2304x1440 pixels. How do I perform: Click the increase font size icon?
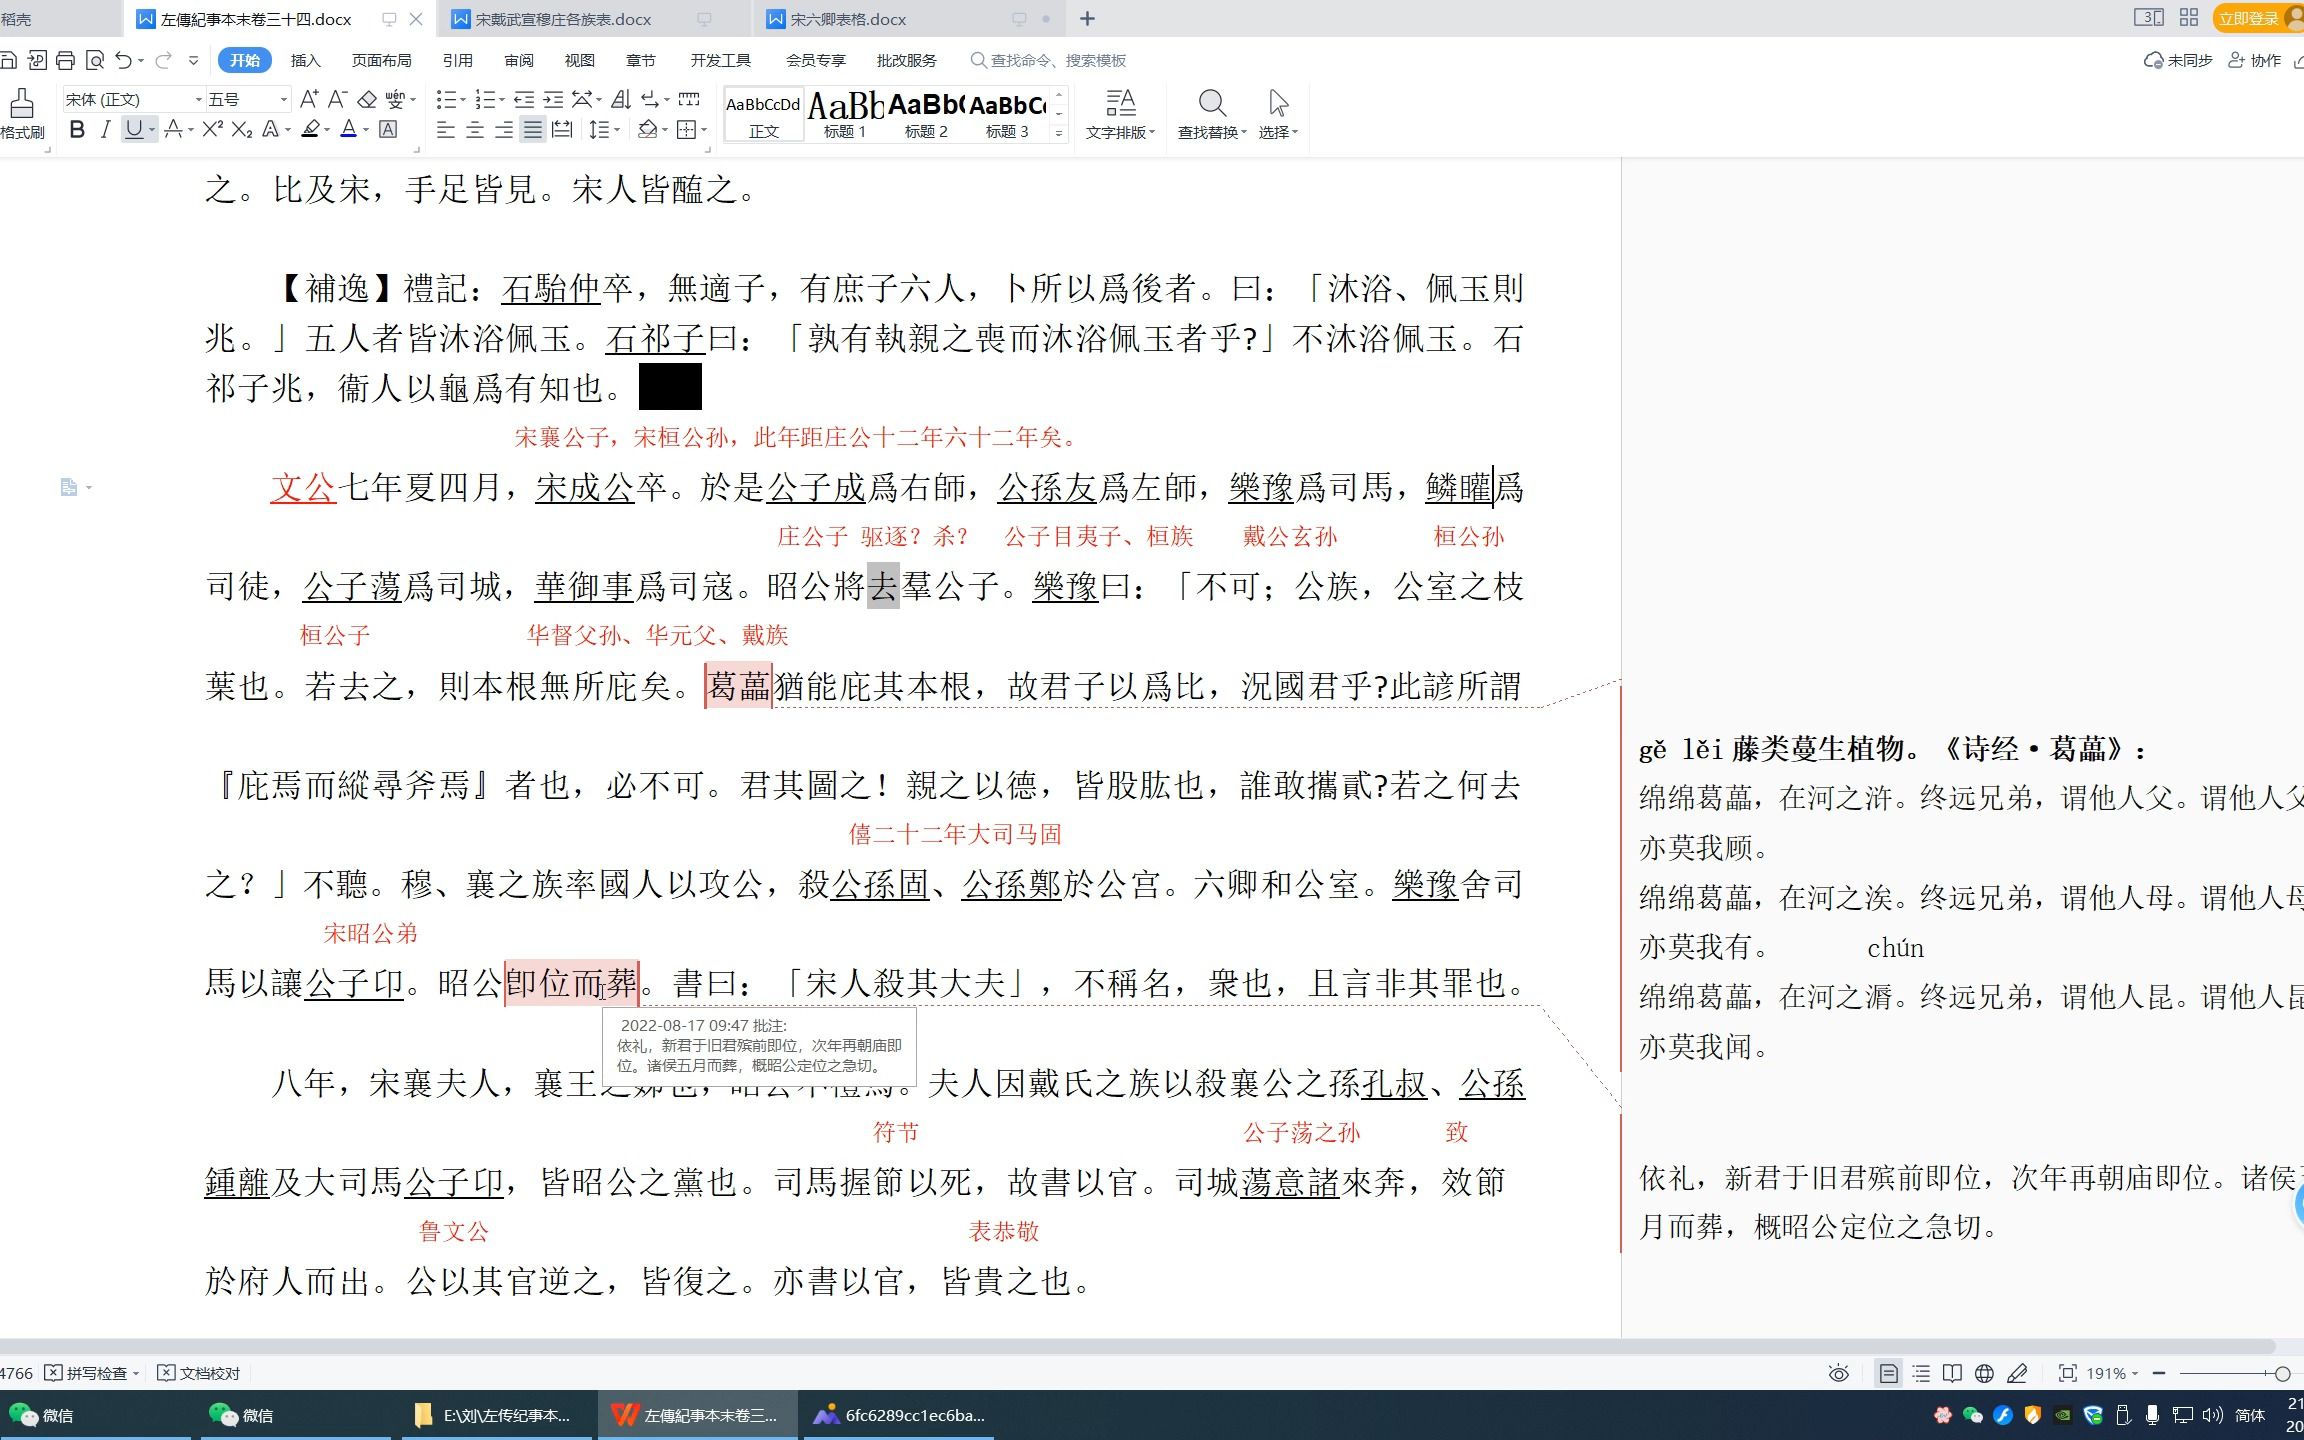(x=309, y=99)
